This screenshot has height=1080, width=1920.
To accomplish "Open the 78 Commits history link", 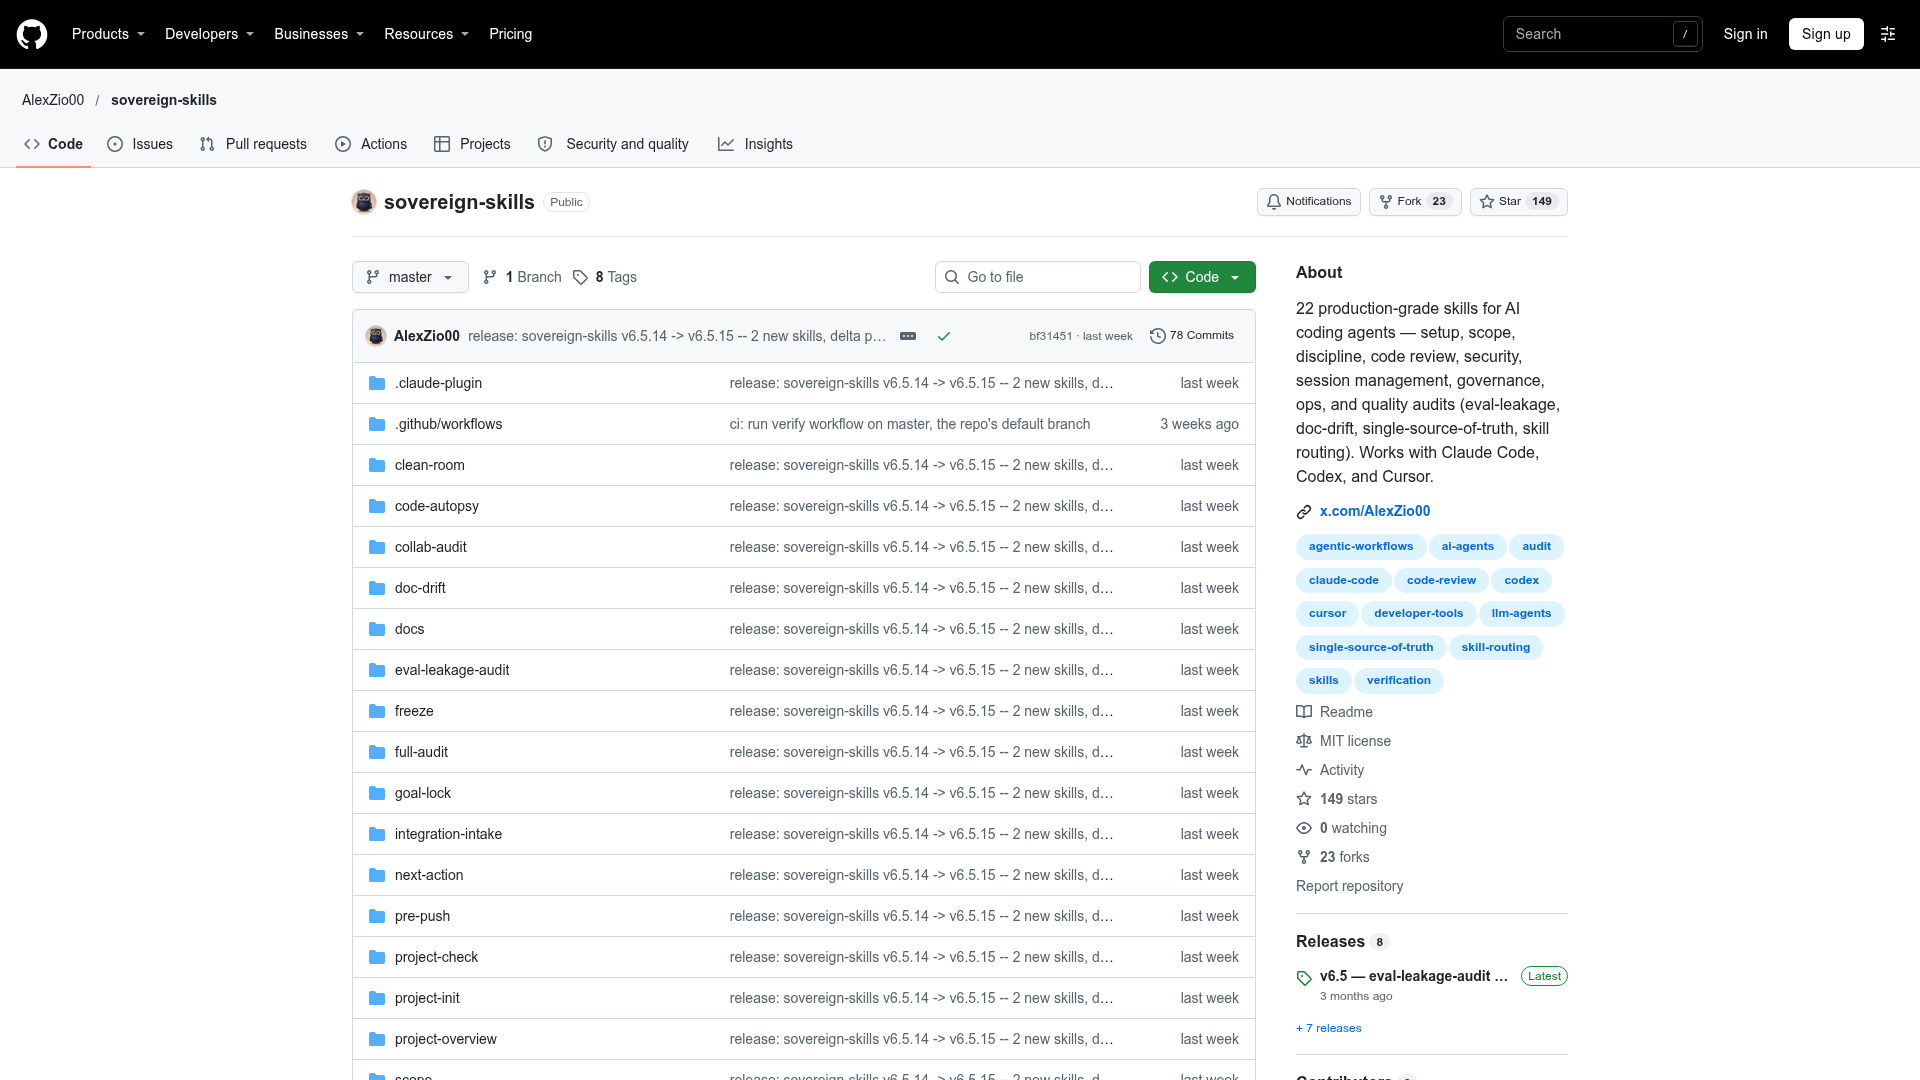I will [x=1192, y=336].
